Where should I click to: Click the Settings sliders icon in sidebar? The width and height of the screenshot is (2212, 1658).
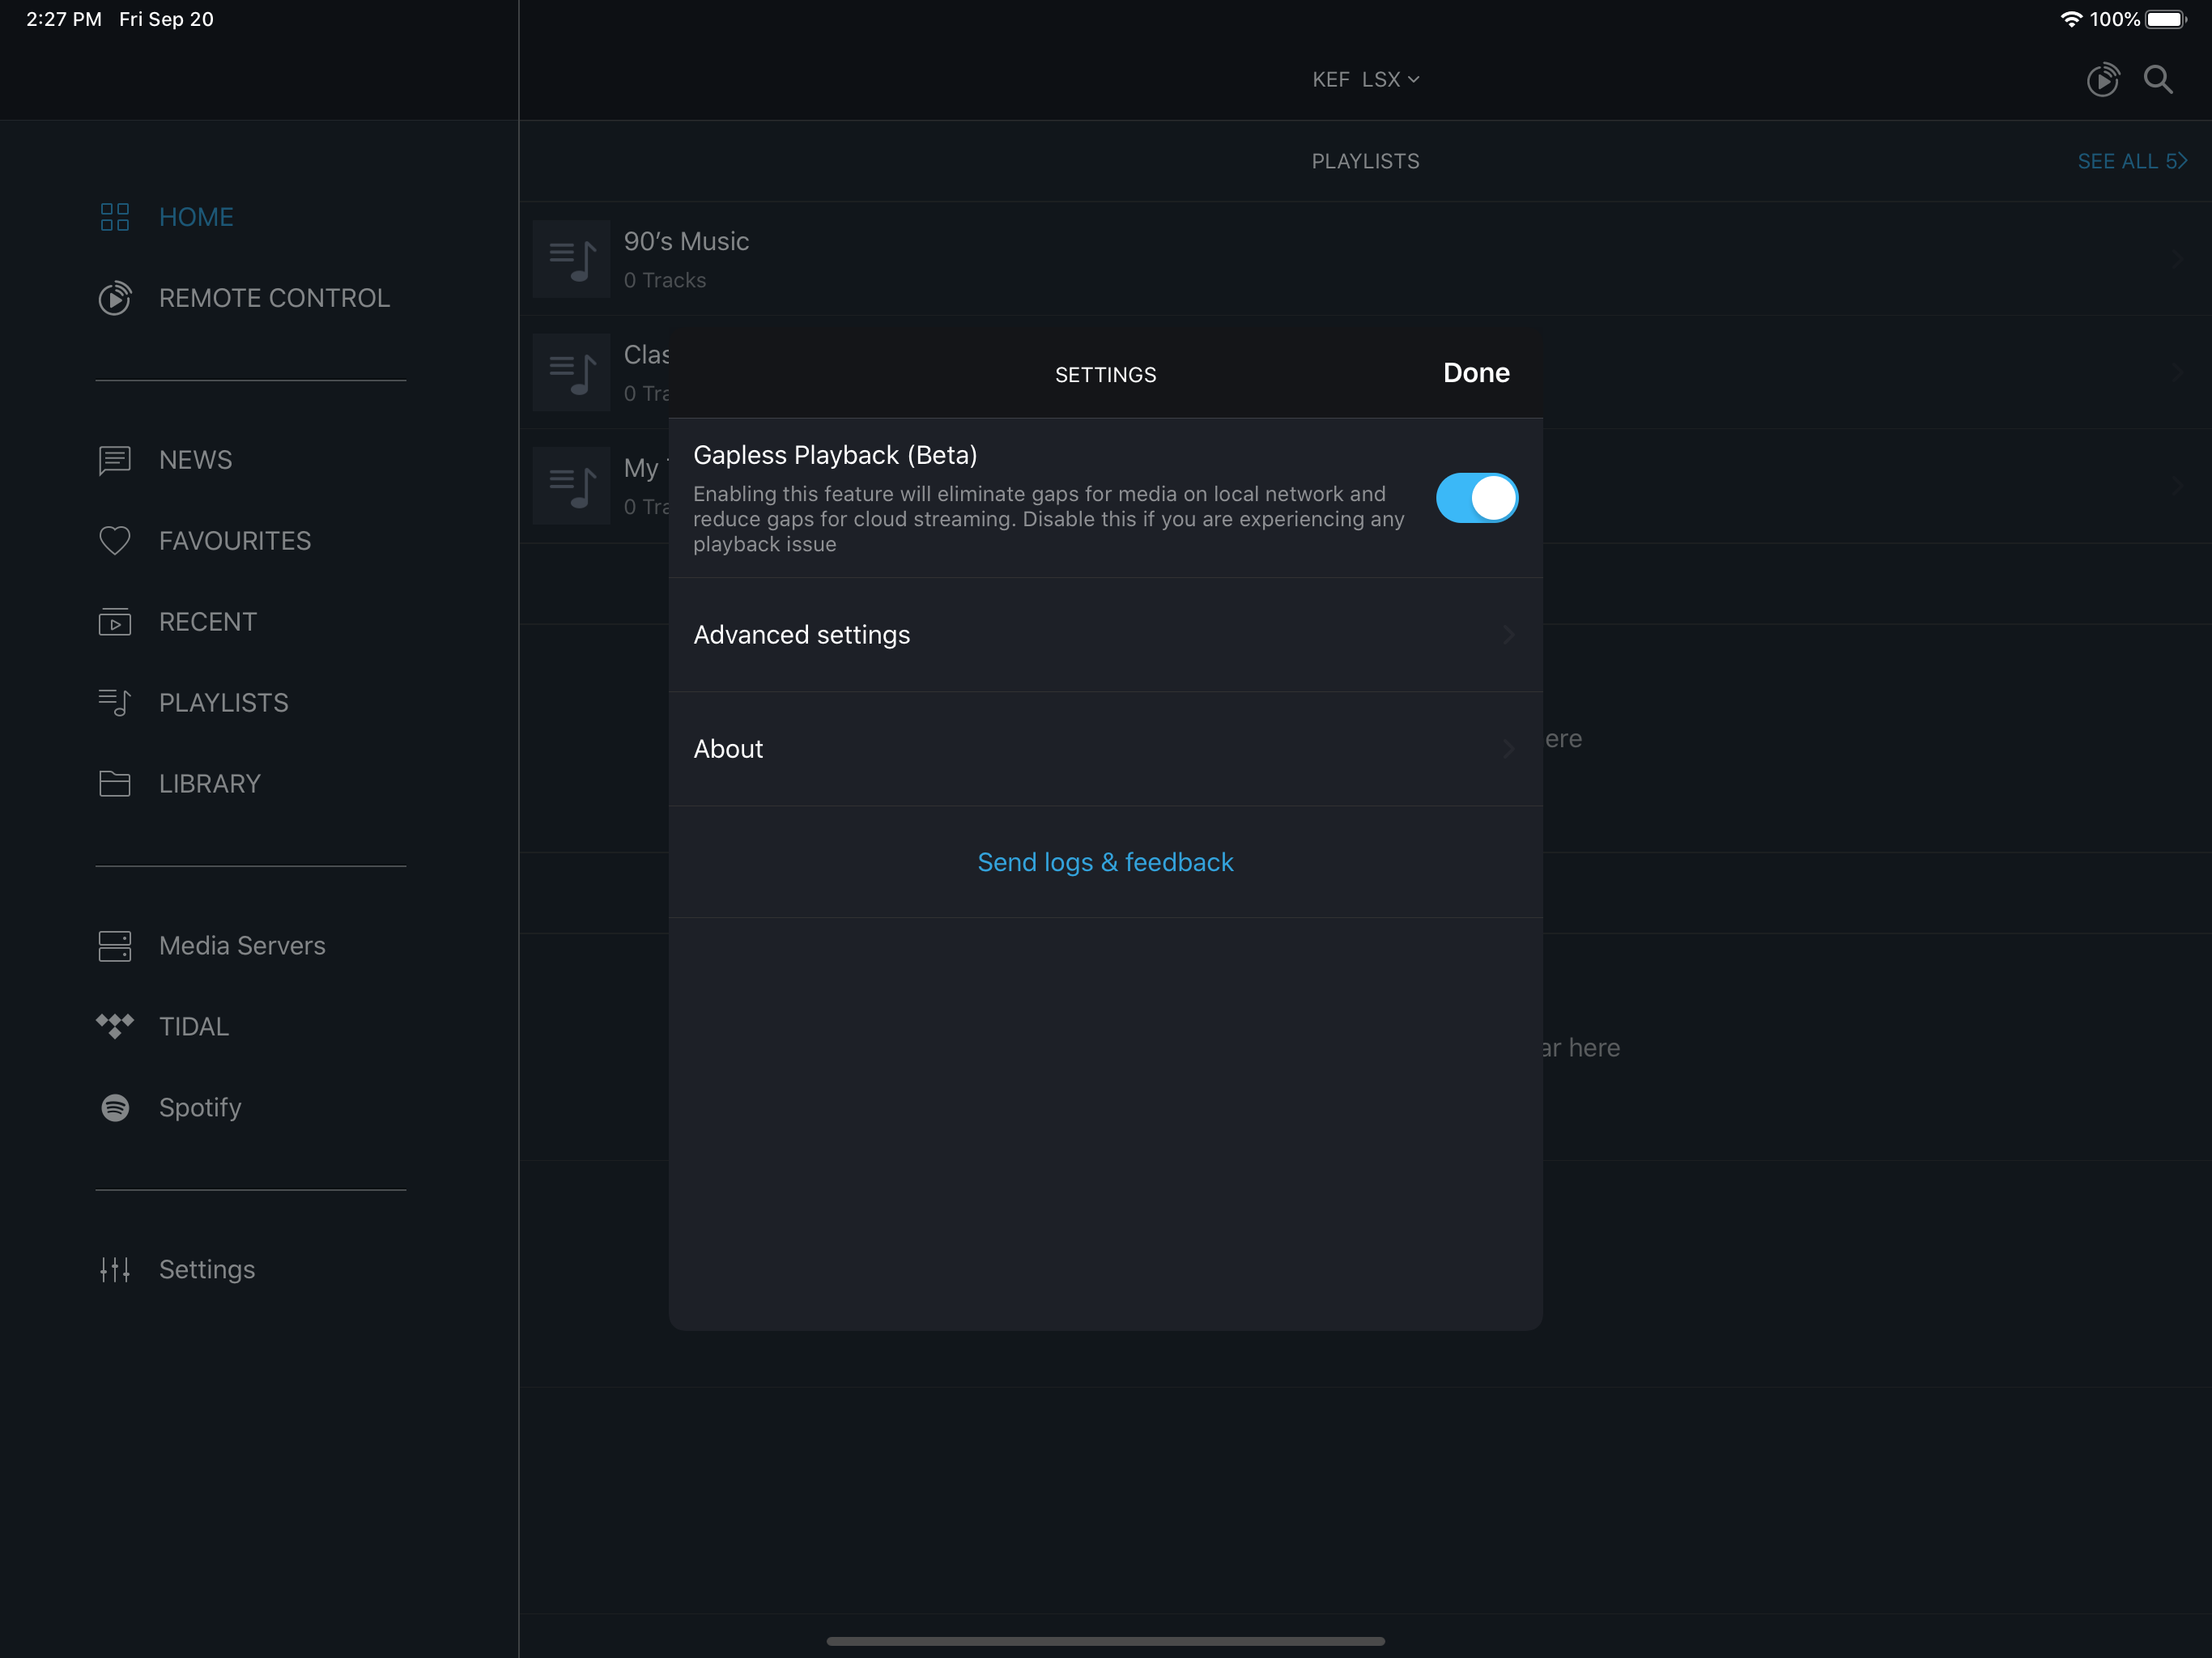[x=115, y=1269]
